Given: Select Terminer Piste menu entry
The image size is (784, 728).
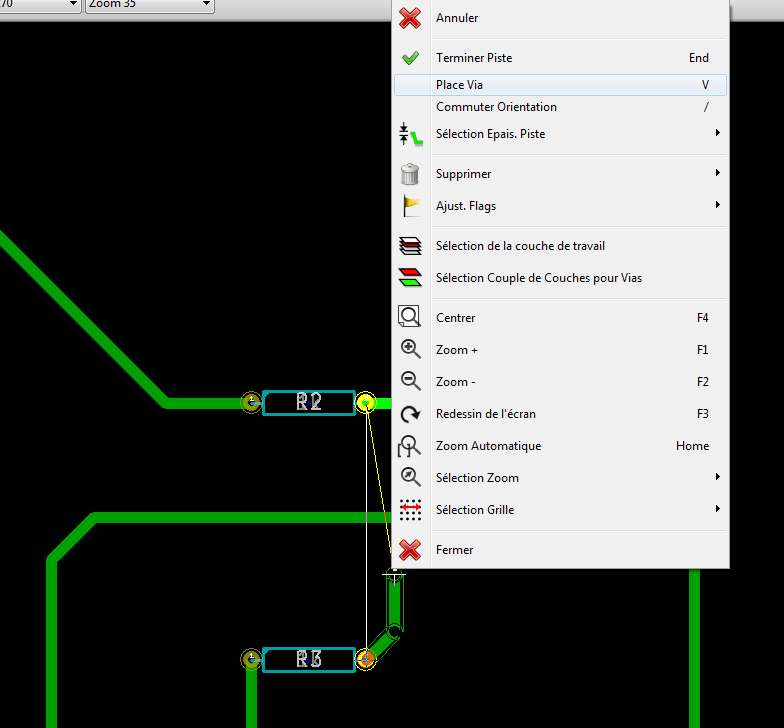Looking at the screenshot, I should tap(560, 58).
